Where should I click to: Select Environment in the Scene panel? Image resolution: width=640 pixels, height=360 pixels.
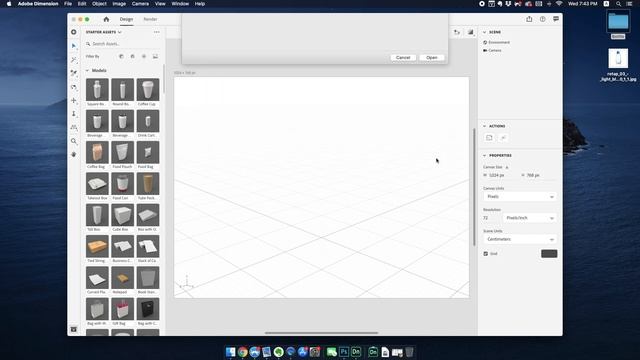click(499, 42)
